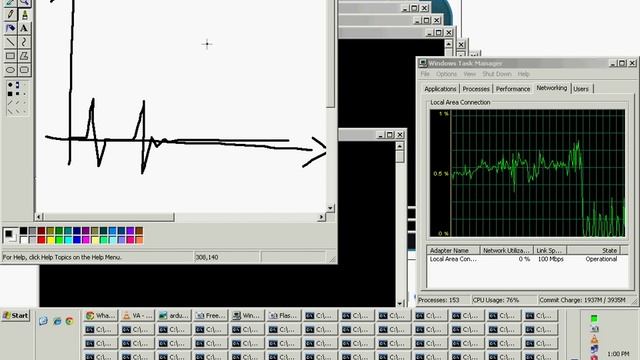Switch to the Users tab
The image size is (640, 360).
coord(581,89)
